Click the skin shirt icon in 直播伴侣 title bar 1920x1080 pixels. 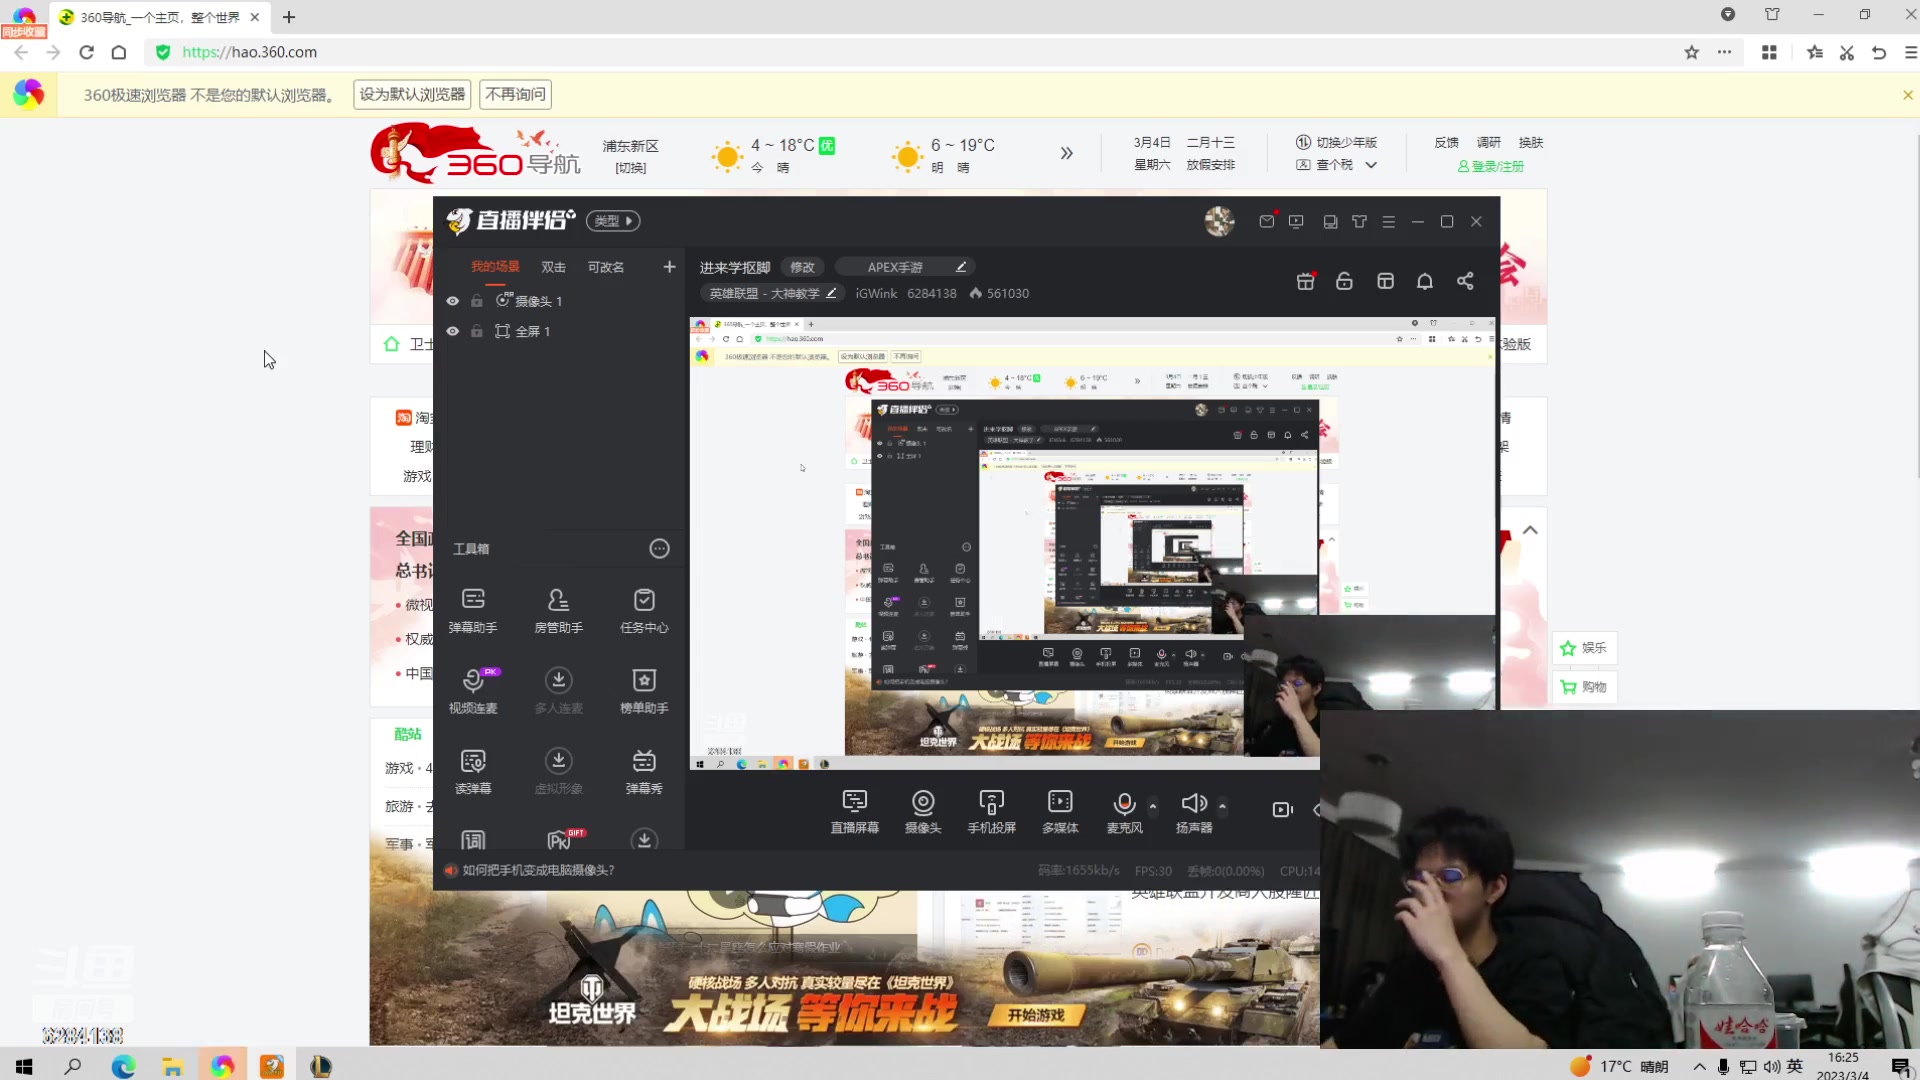1359,221
